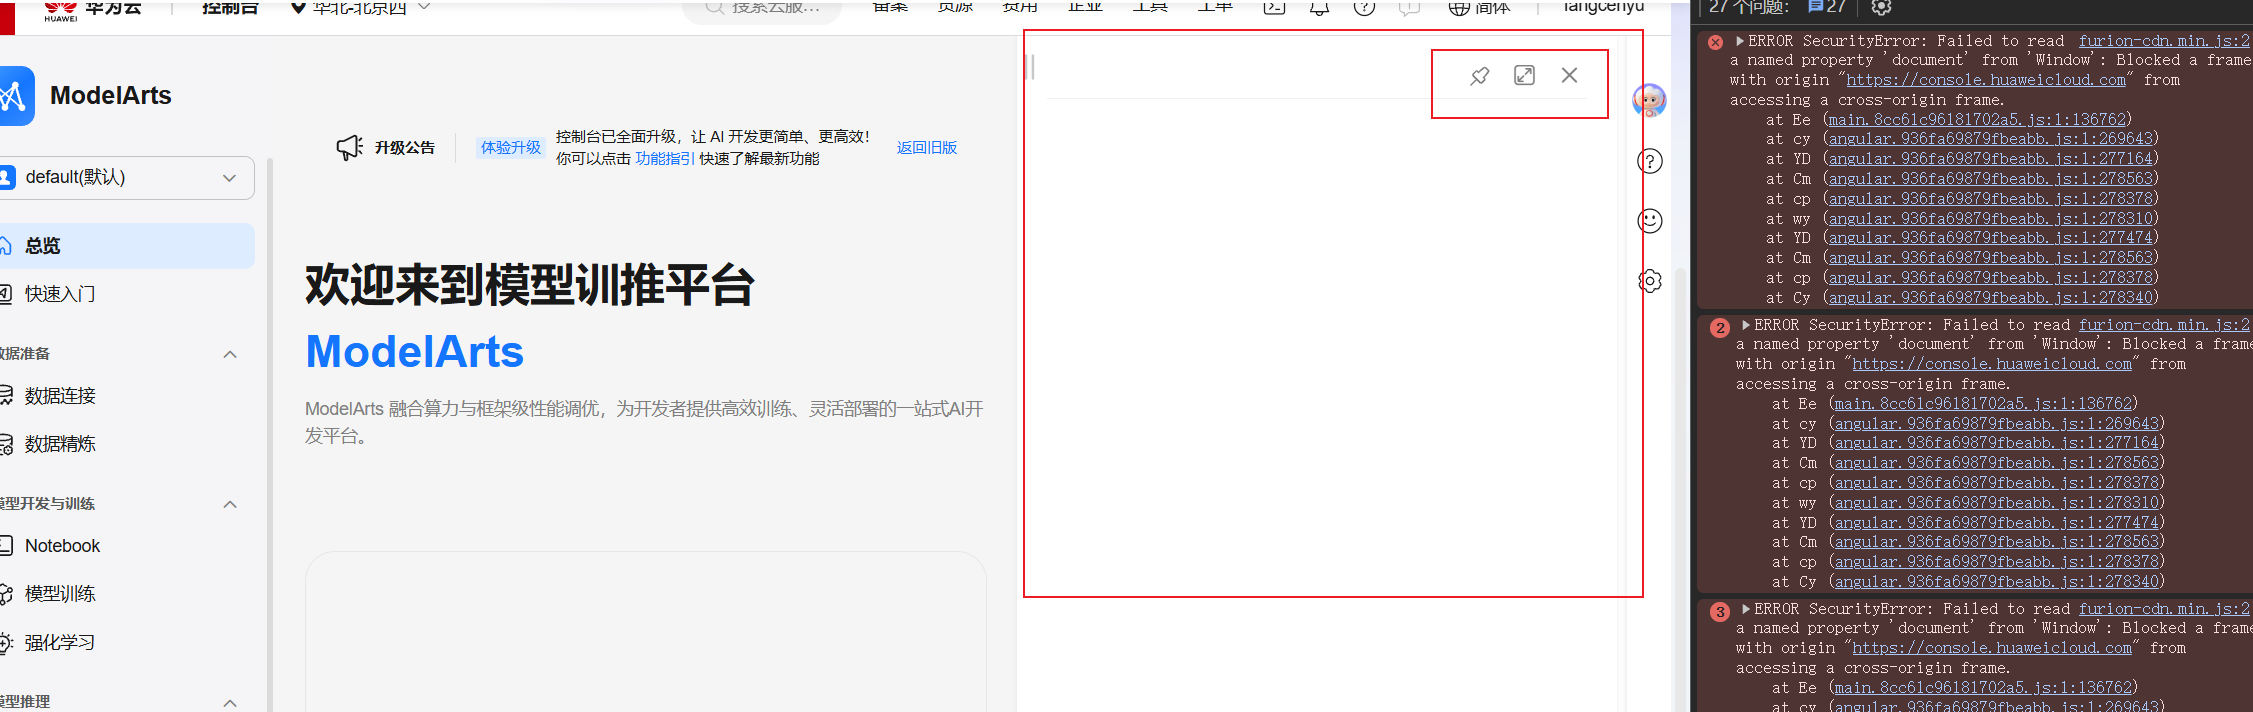2253x712 pixels.
Task: Pin the side panel with the pushpin icon
Action: (x=1479, y=76)
